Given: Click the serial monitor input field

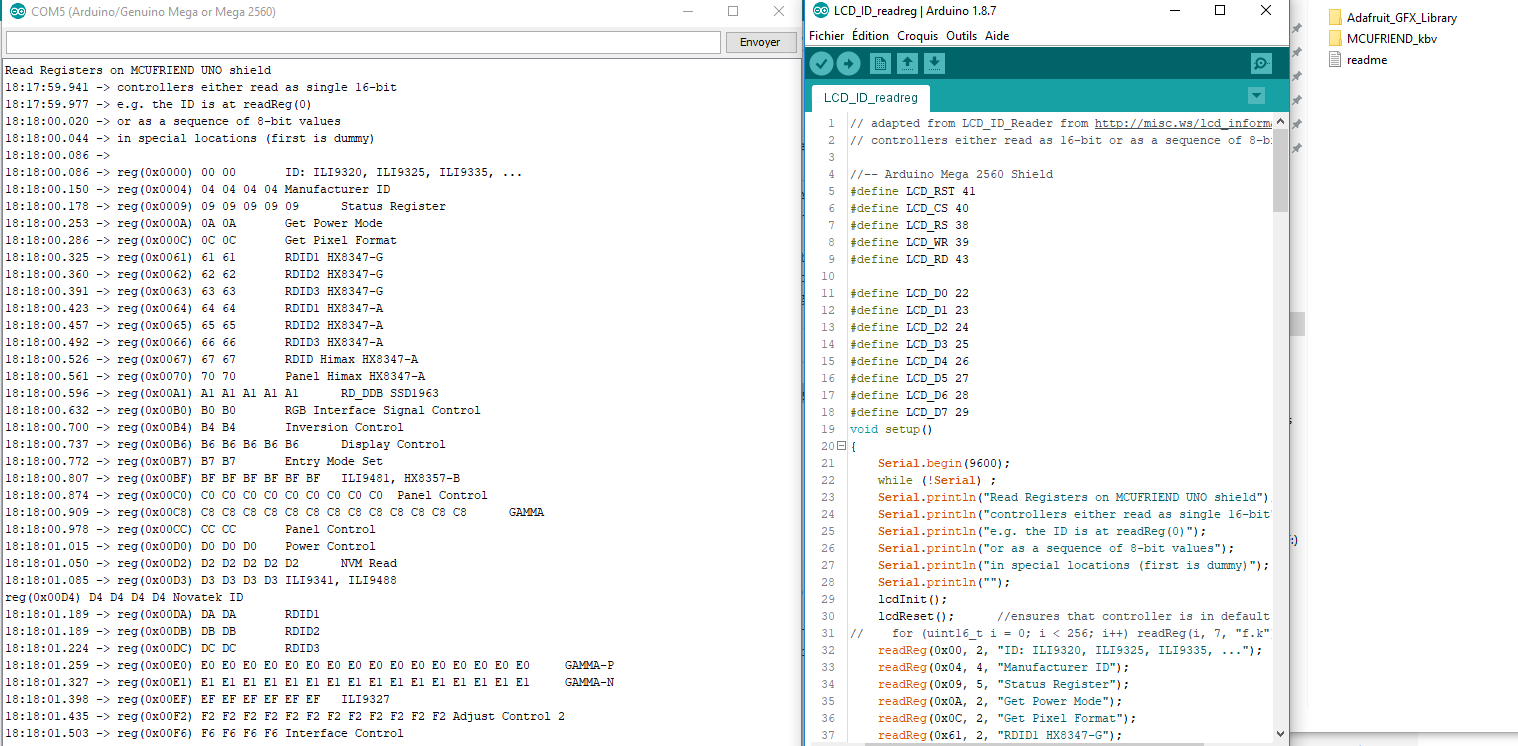Looking at the screenshot, I should tap(363, 42).
